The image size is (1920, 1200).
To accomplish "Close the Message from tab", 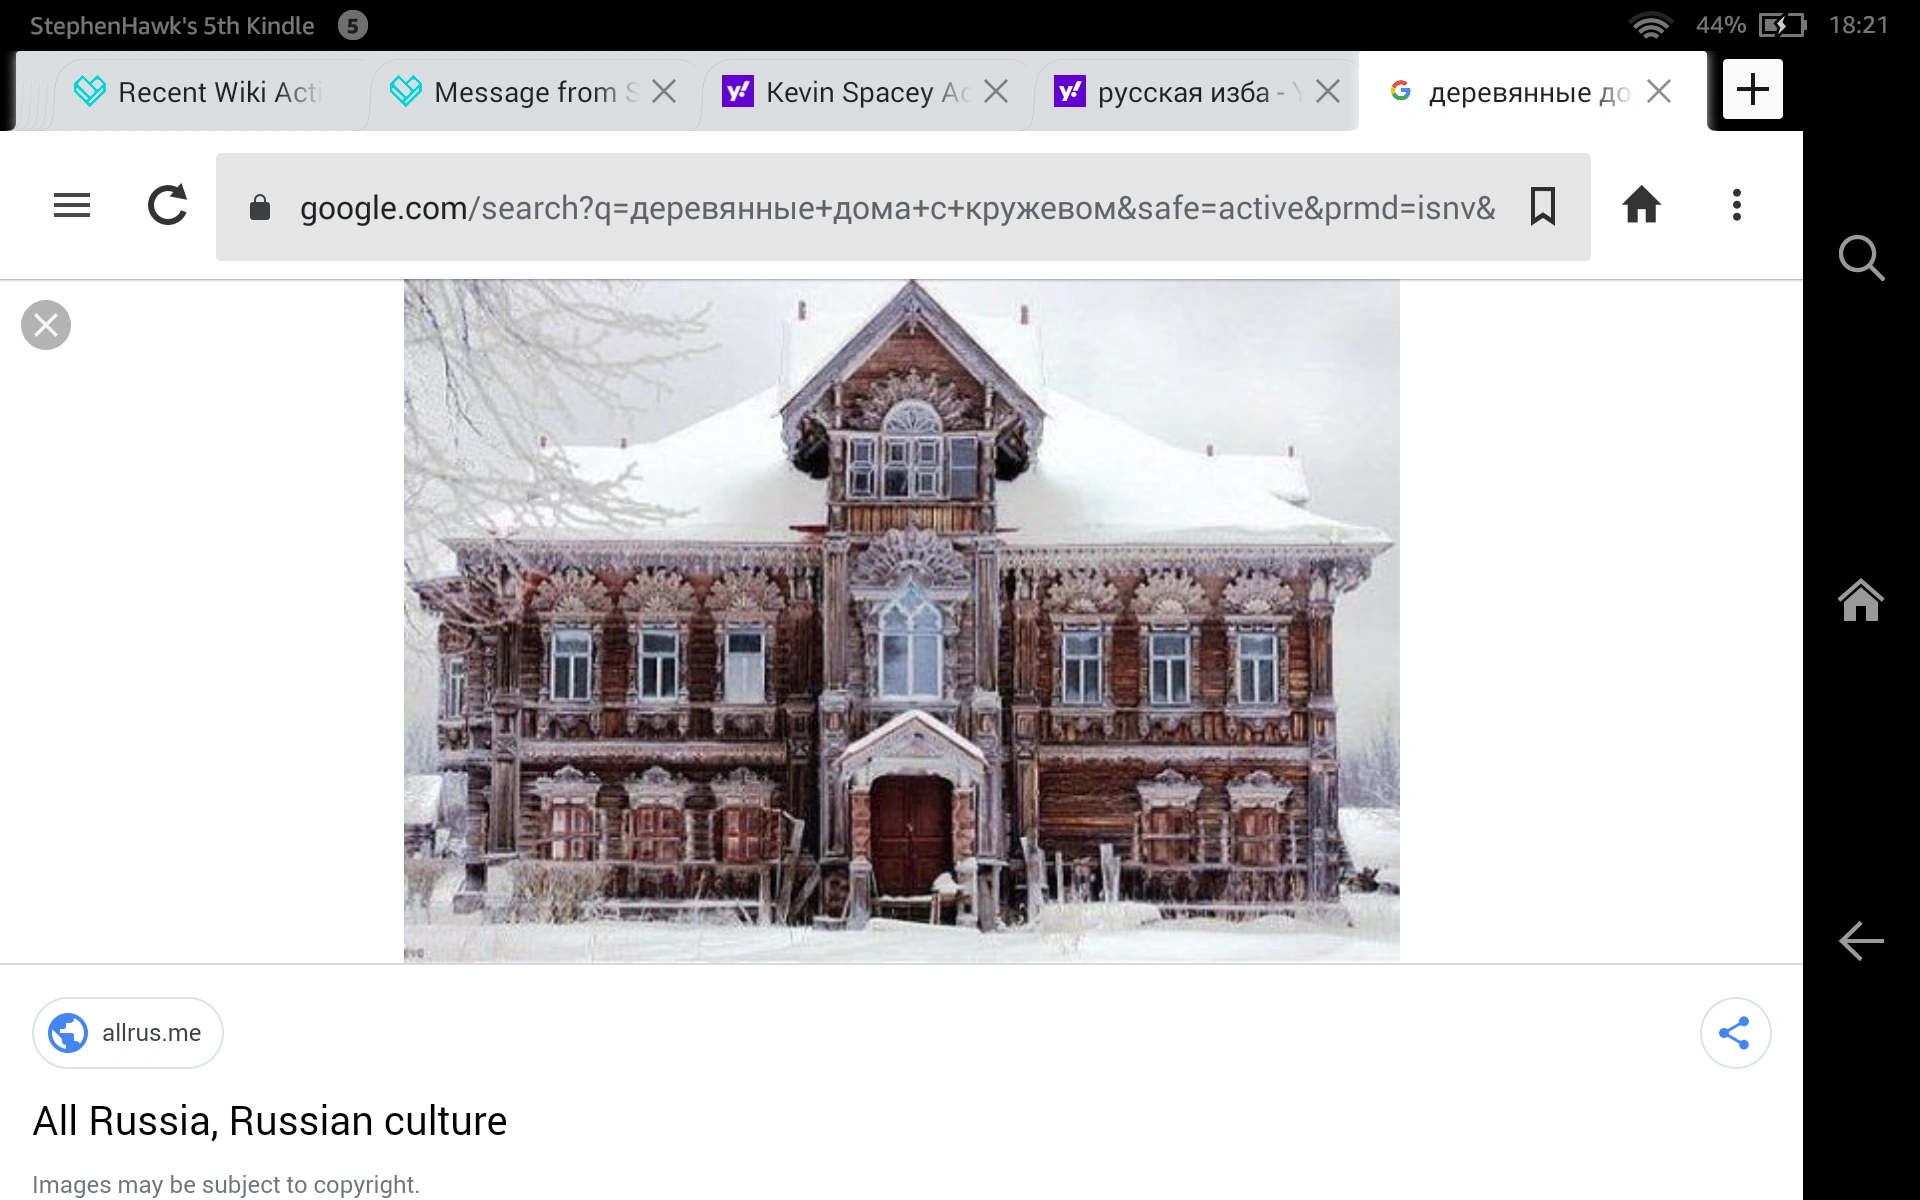I will [x=664, y=92].
